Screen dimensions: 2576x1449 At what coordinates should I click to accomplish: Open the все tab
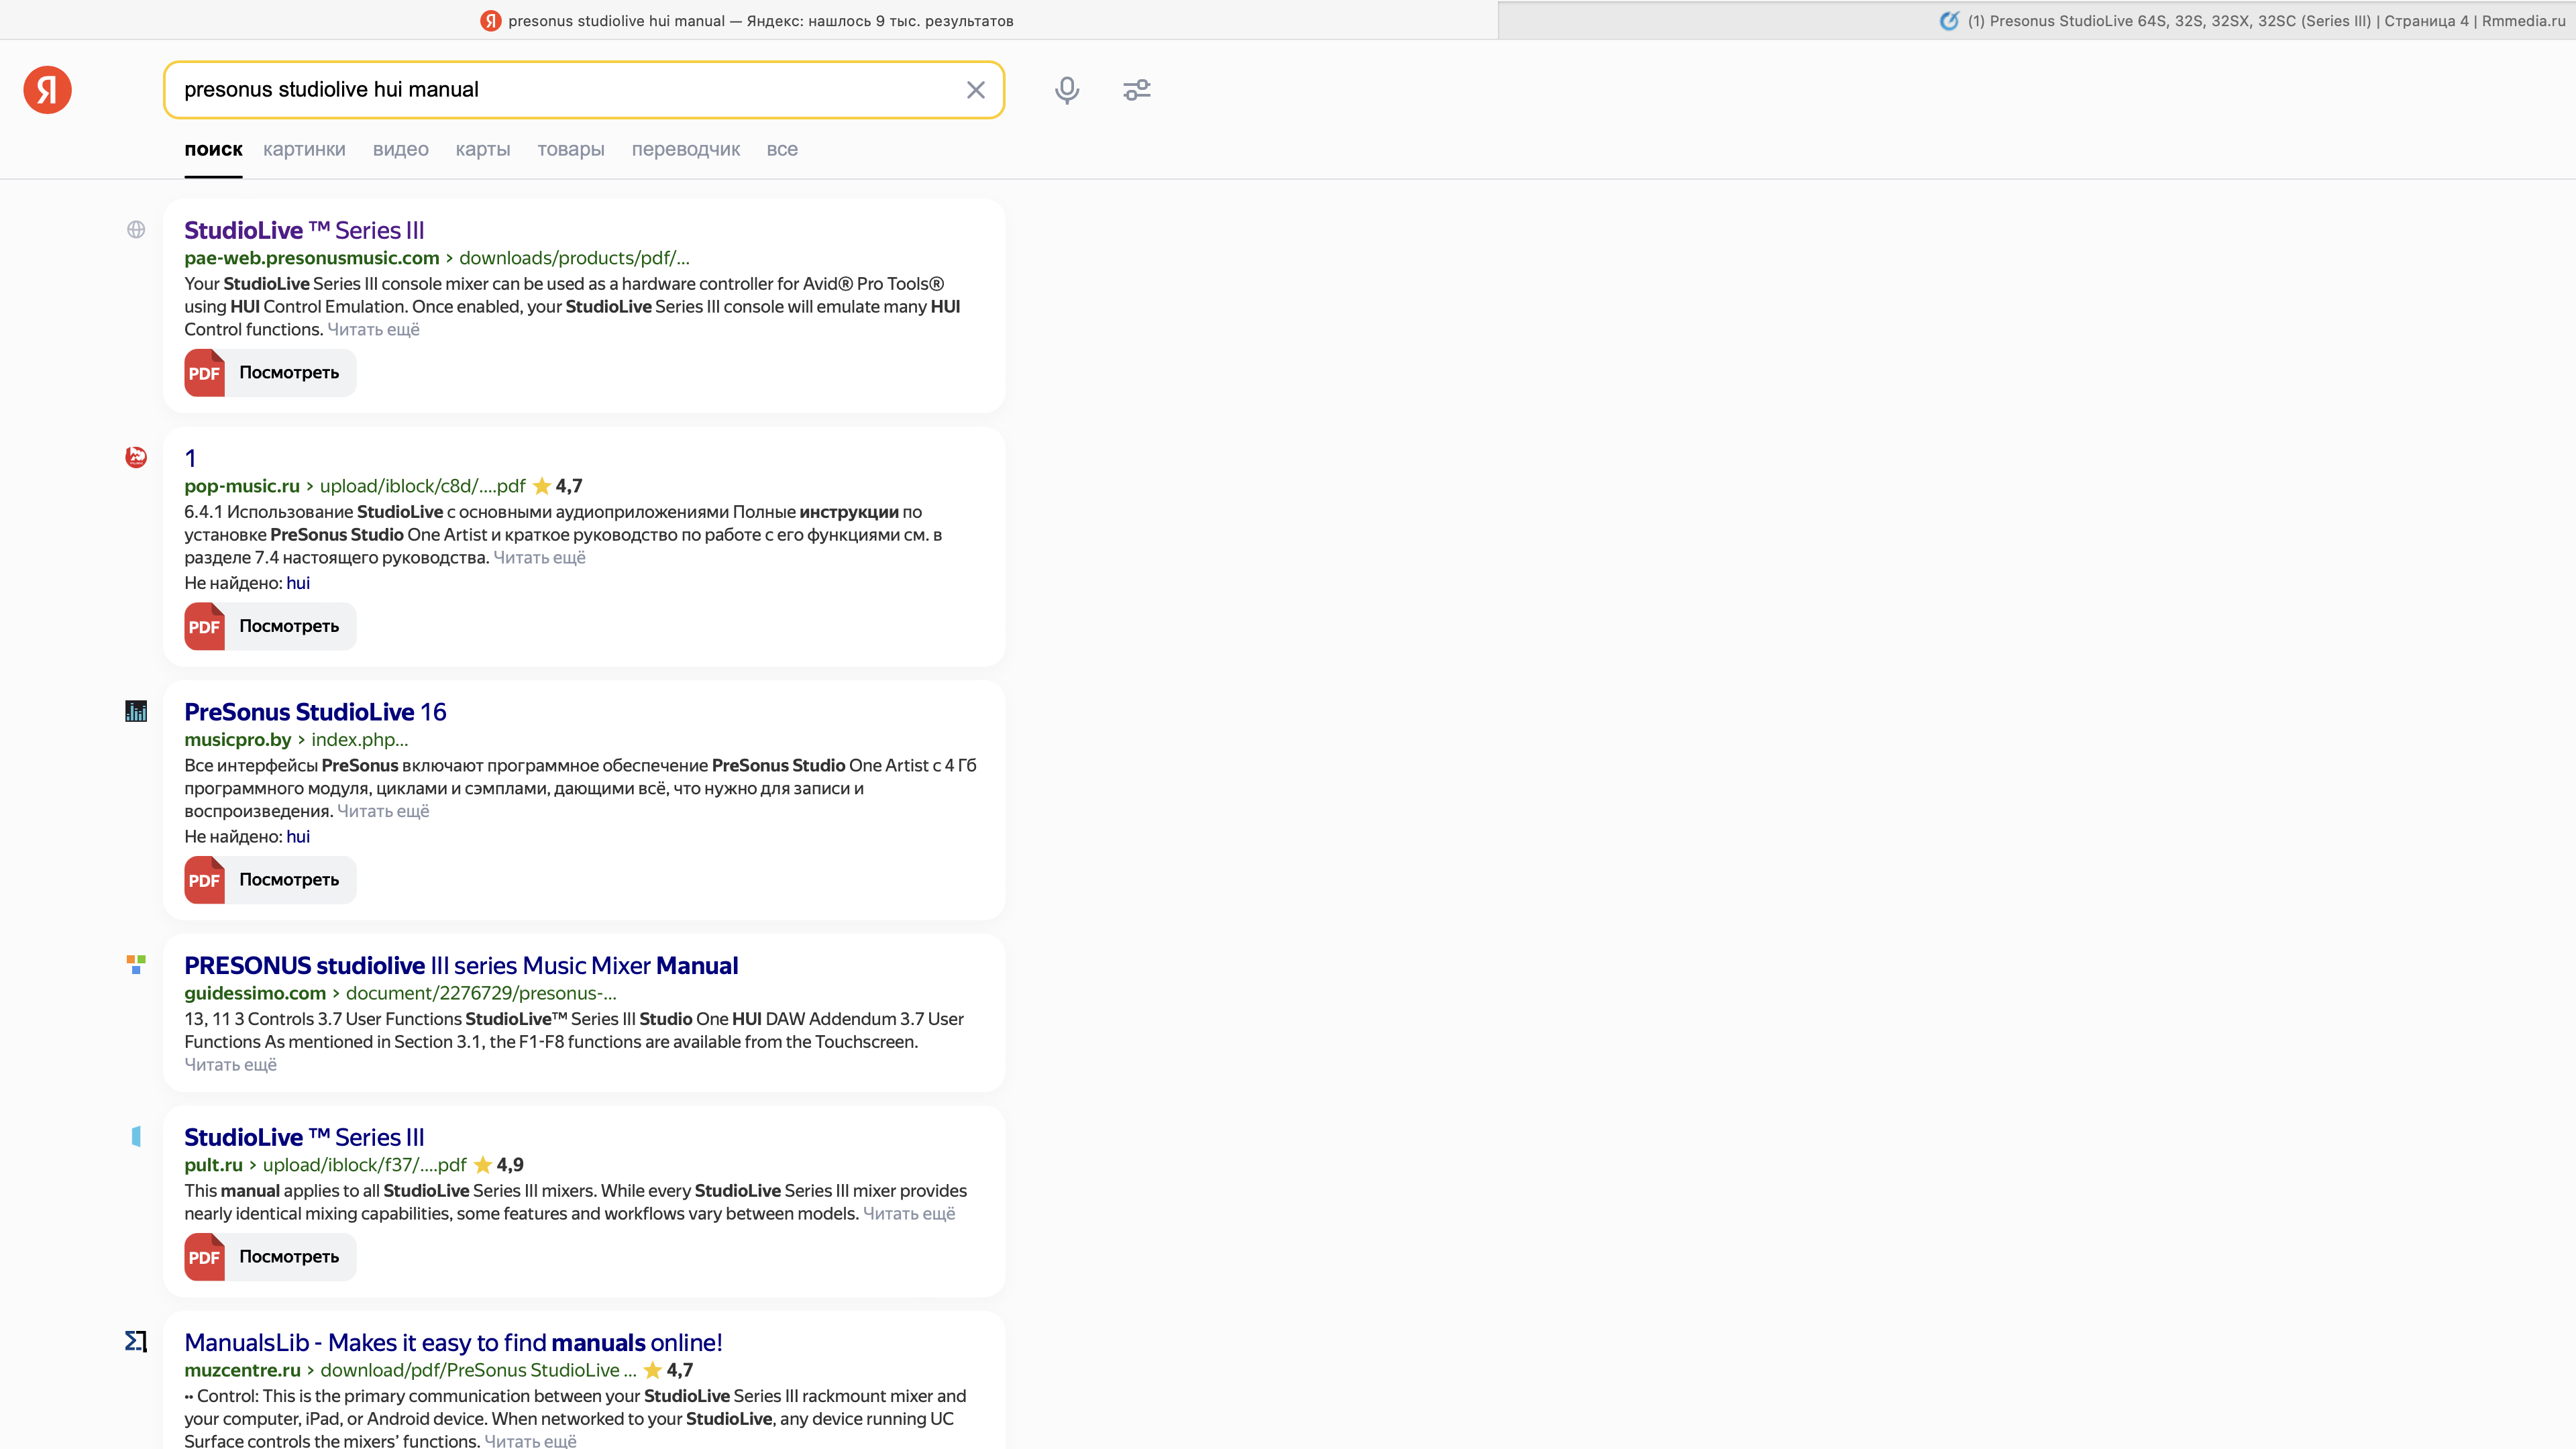coord(782,149)
